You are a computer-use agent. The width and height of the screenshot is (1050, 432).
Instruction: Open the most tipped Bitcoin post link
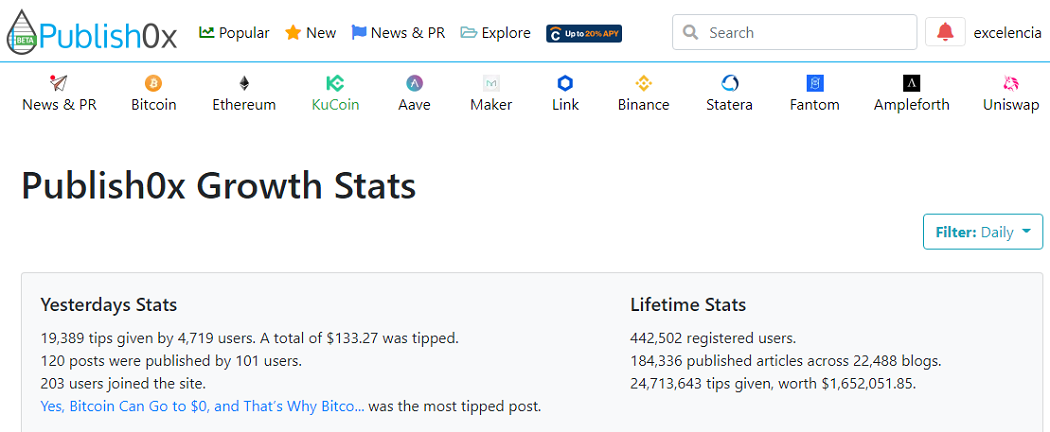pos(202,406)
